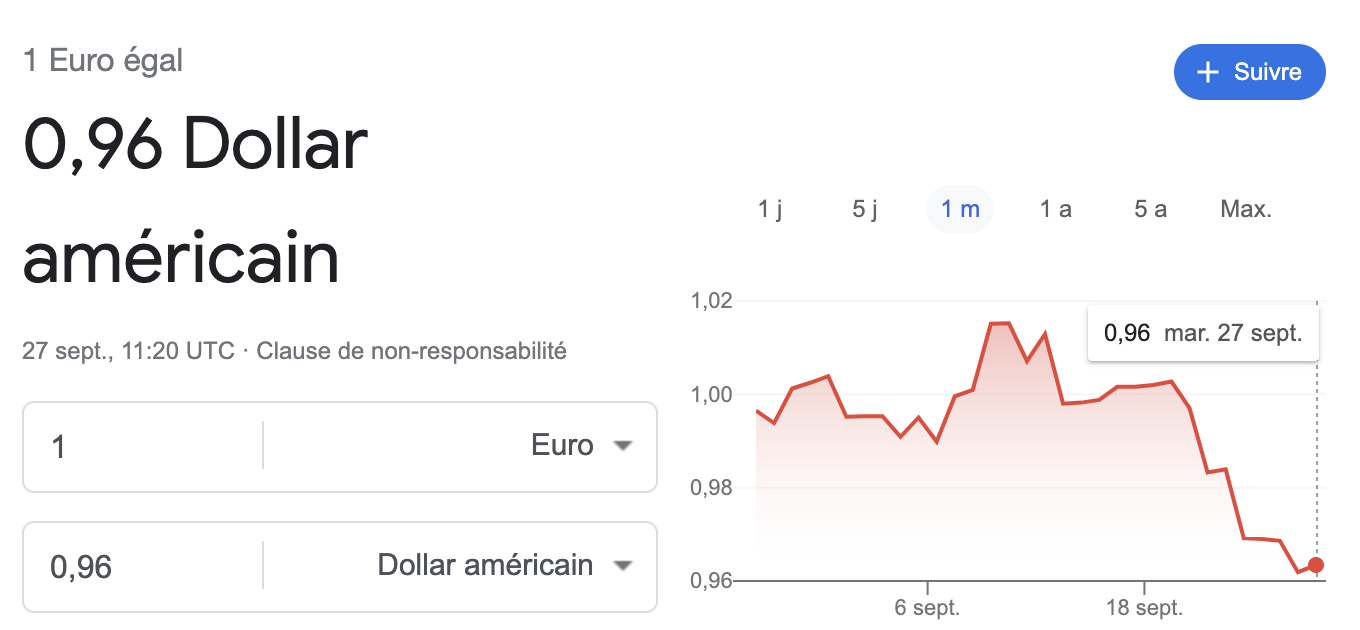Image resolution: width=1360 pixels, height=630 pixels.
Task: Click the 0,96 Dollar américain heading
Action: point(195,200)
